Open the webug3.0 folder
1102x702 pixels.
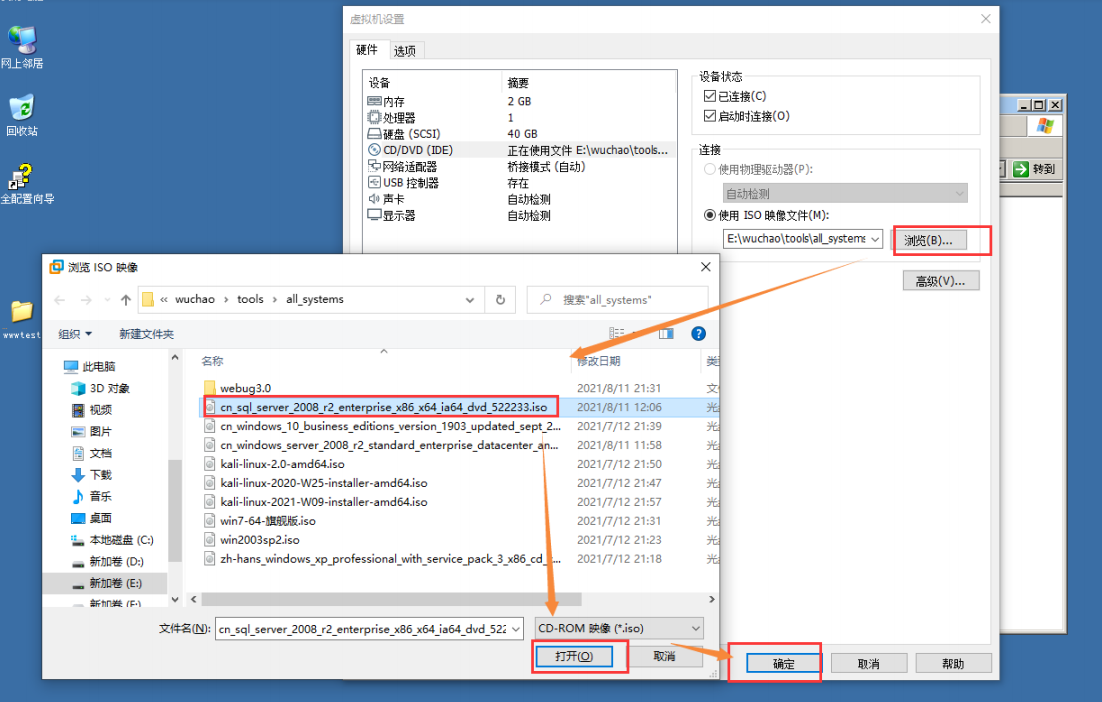pos(245,388)
